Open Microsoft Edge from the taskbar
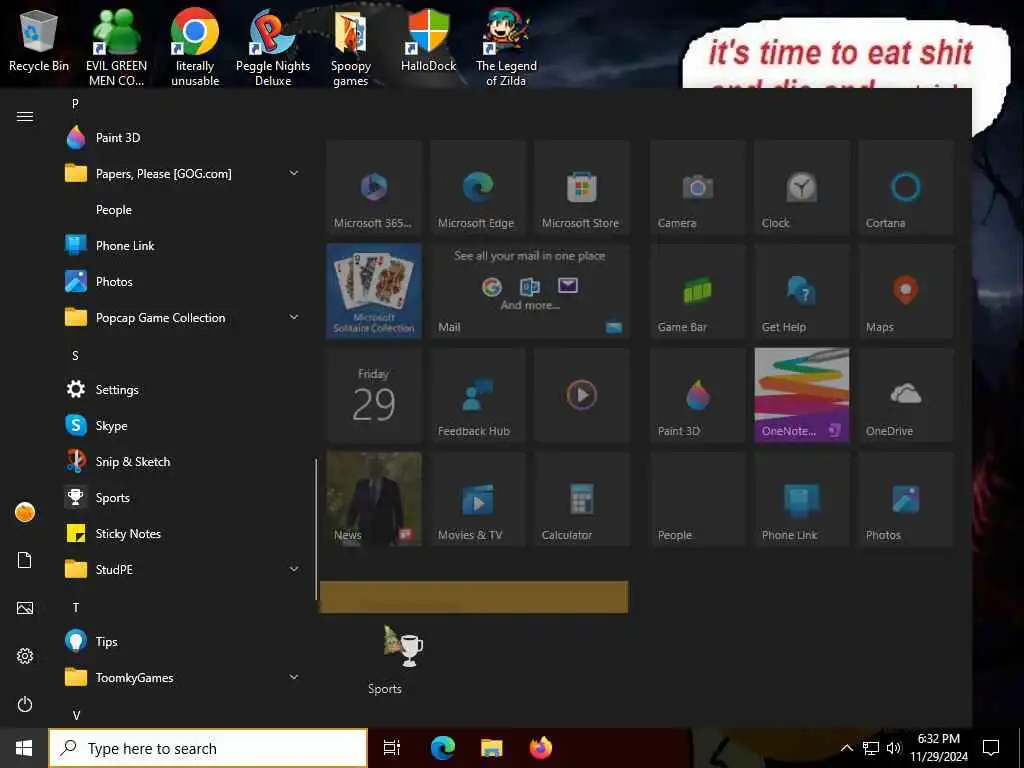This screenshot has width=1024, height=768. pyautogui.click(x=443, y=748)
